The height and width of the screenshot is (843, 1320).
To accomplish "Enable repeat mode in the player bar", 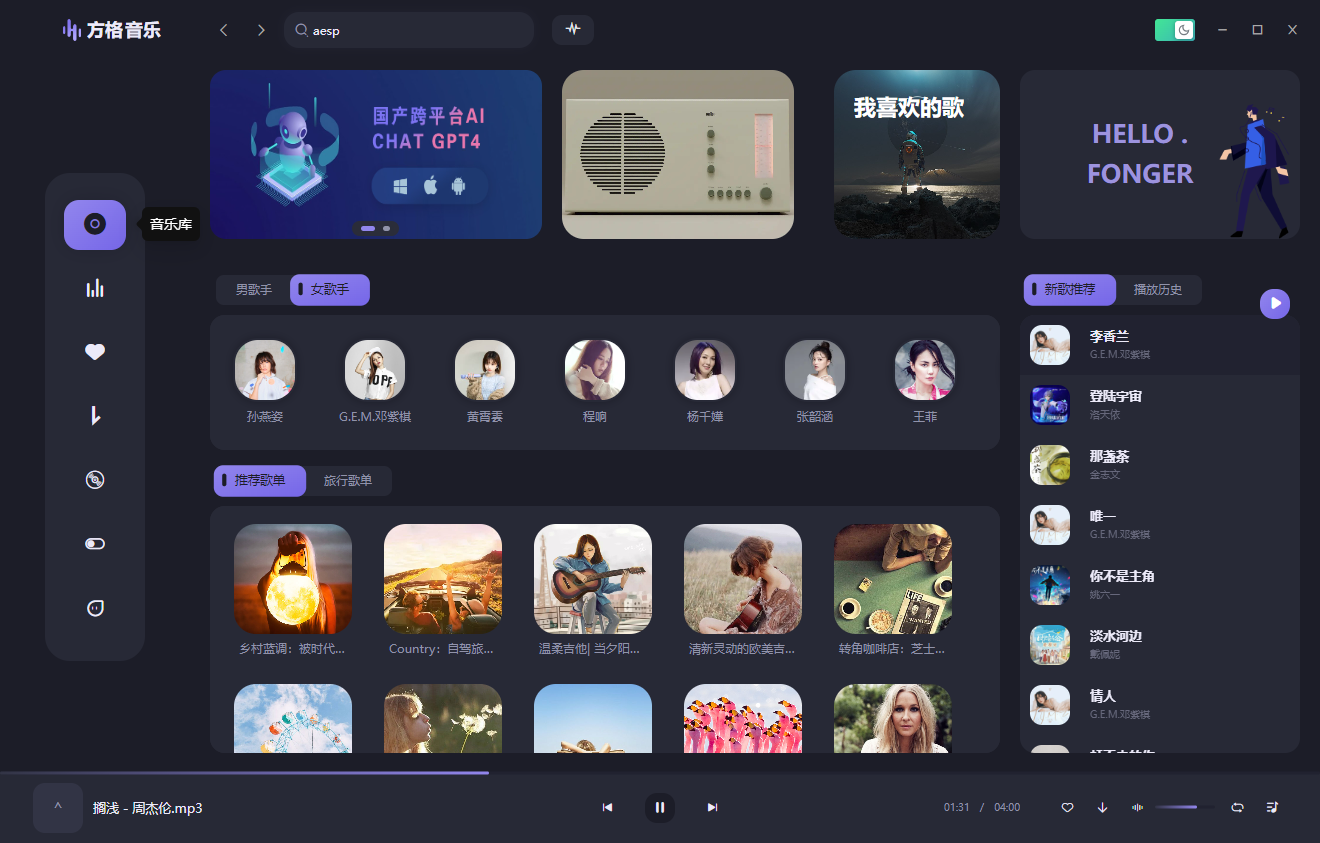I will tap(1237, 807).
